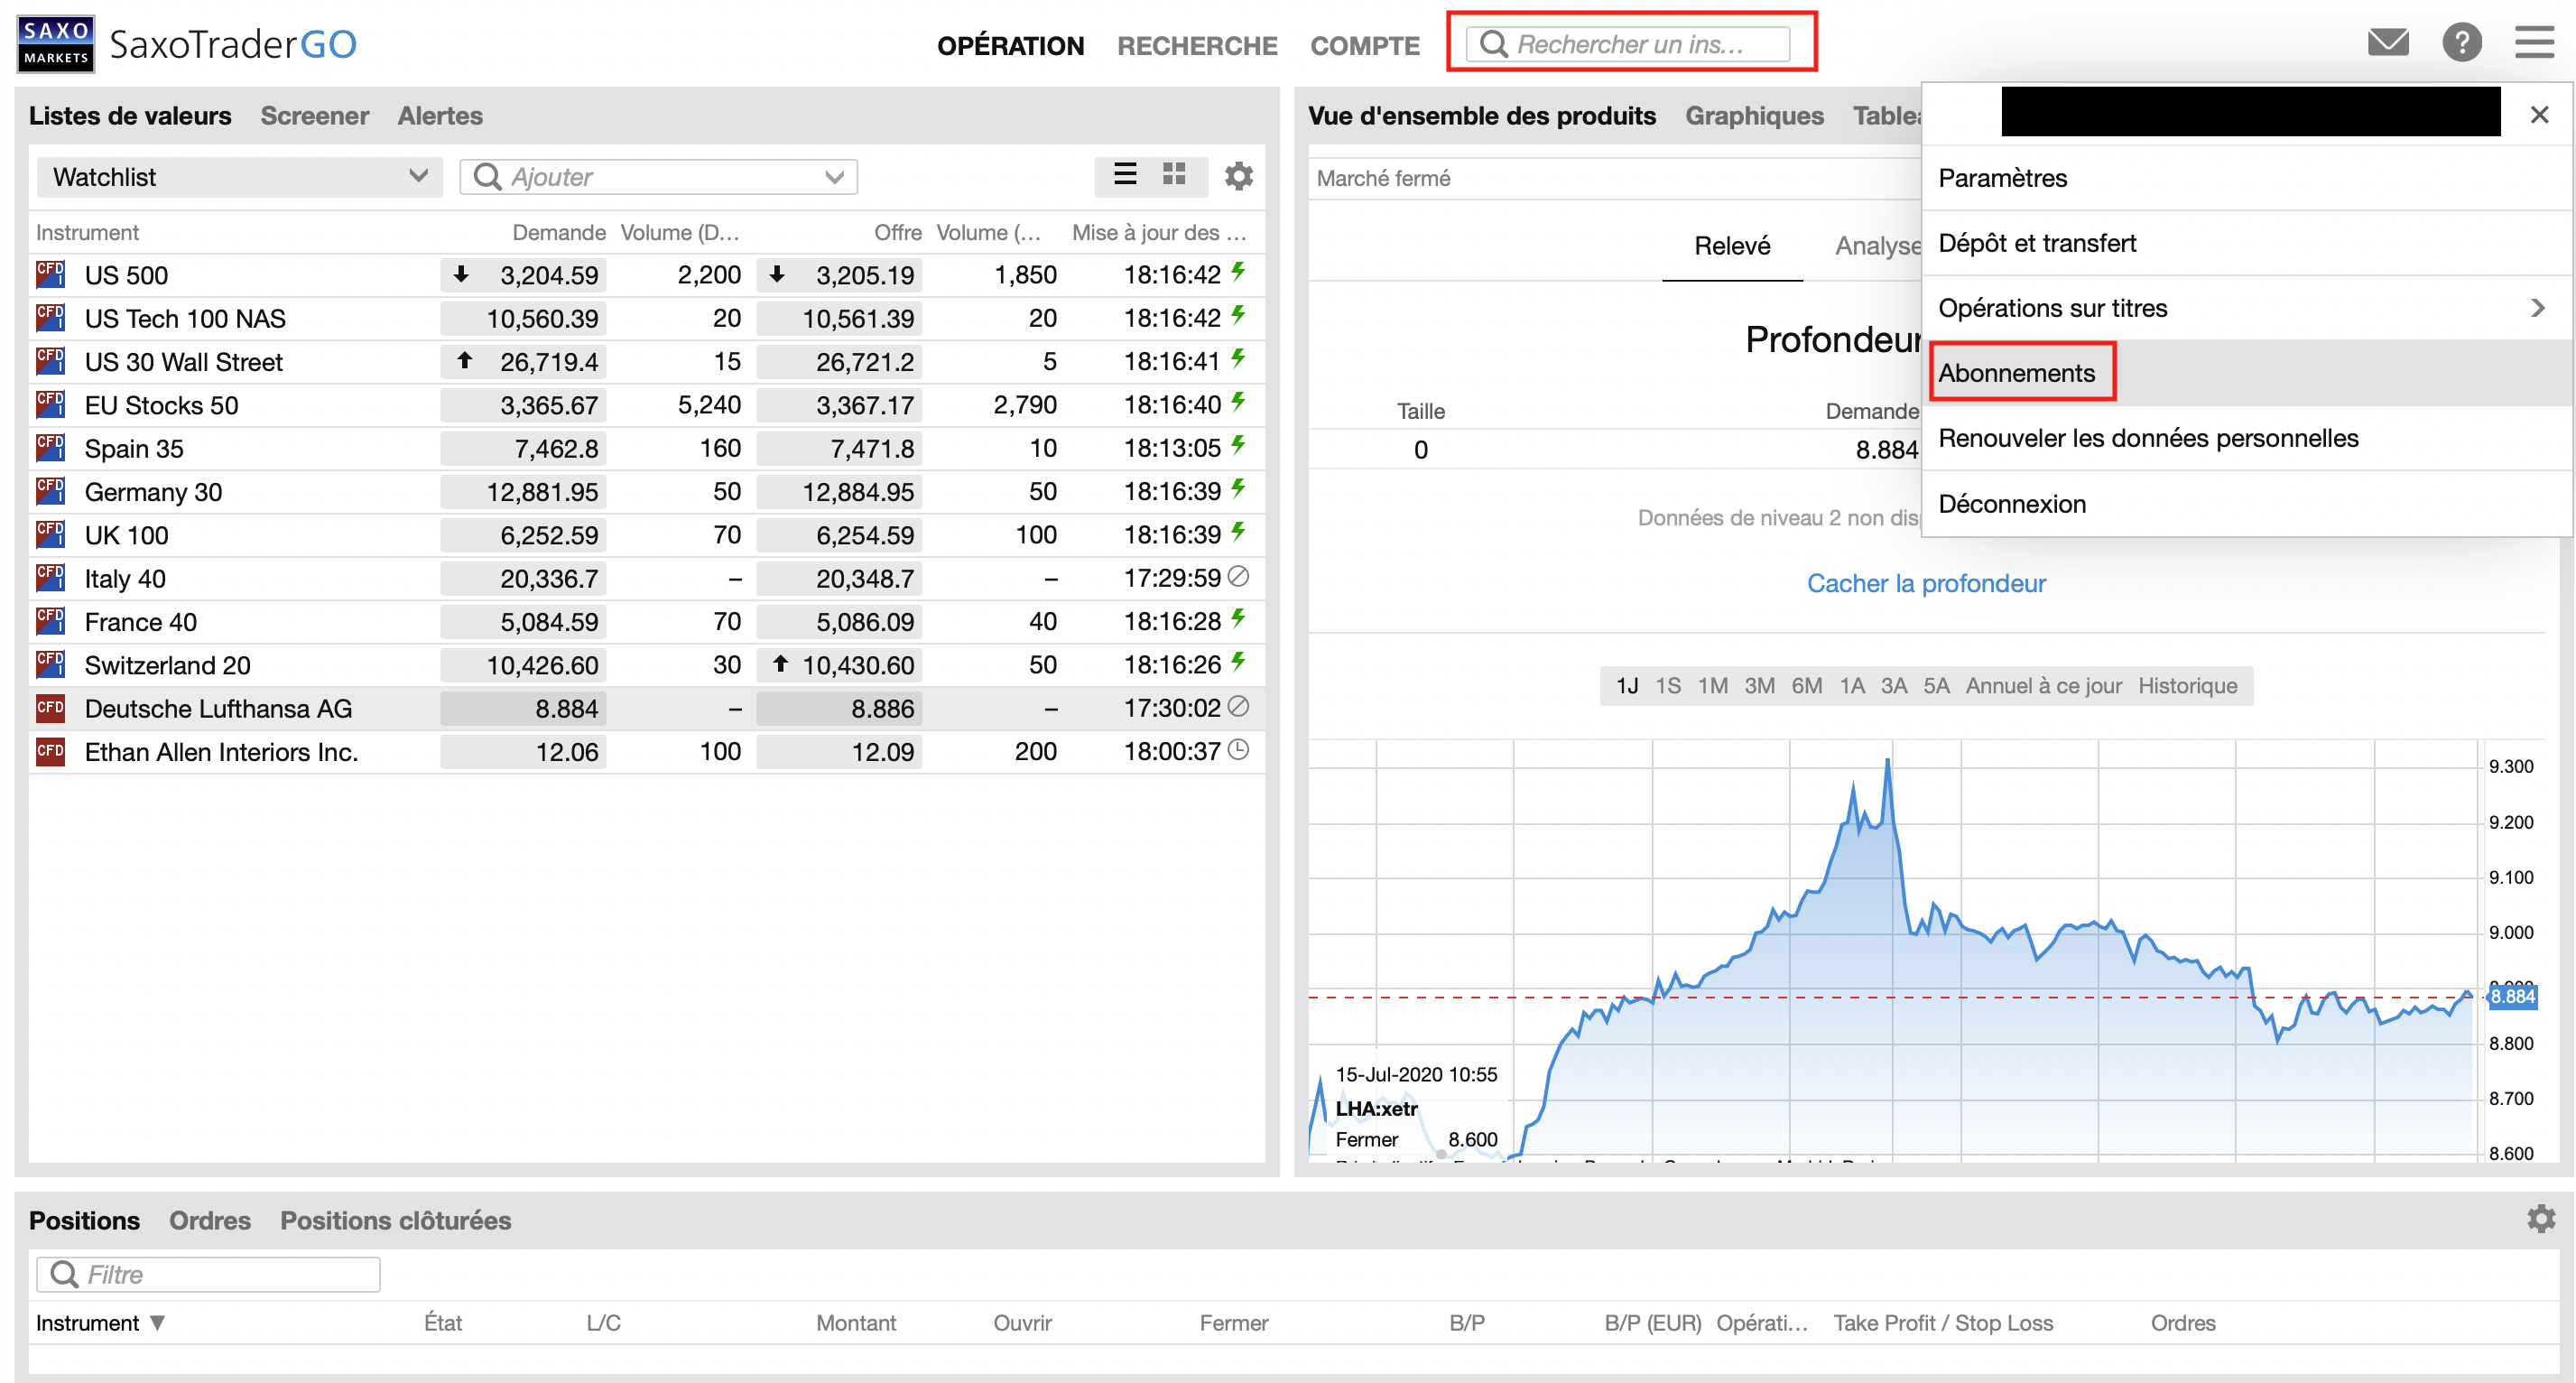Sort positions by Instrument column arrow
Viewport: 2576px width, 1383px height.
click(157, 1322)
